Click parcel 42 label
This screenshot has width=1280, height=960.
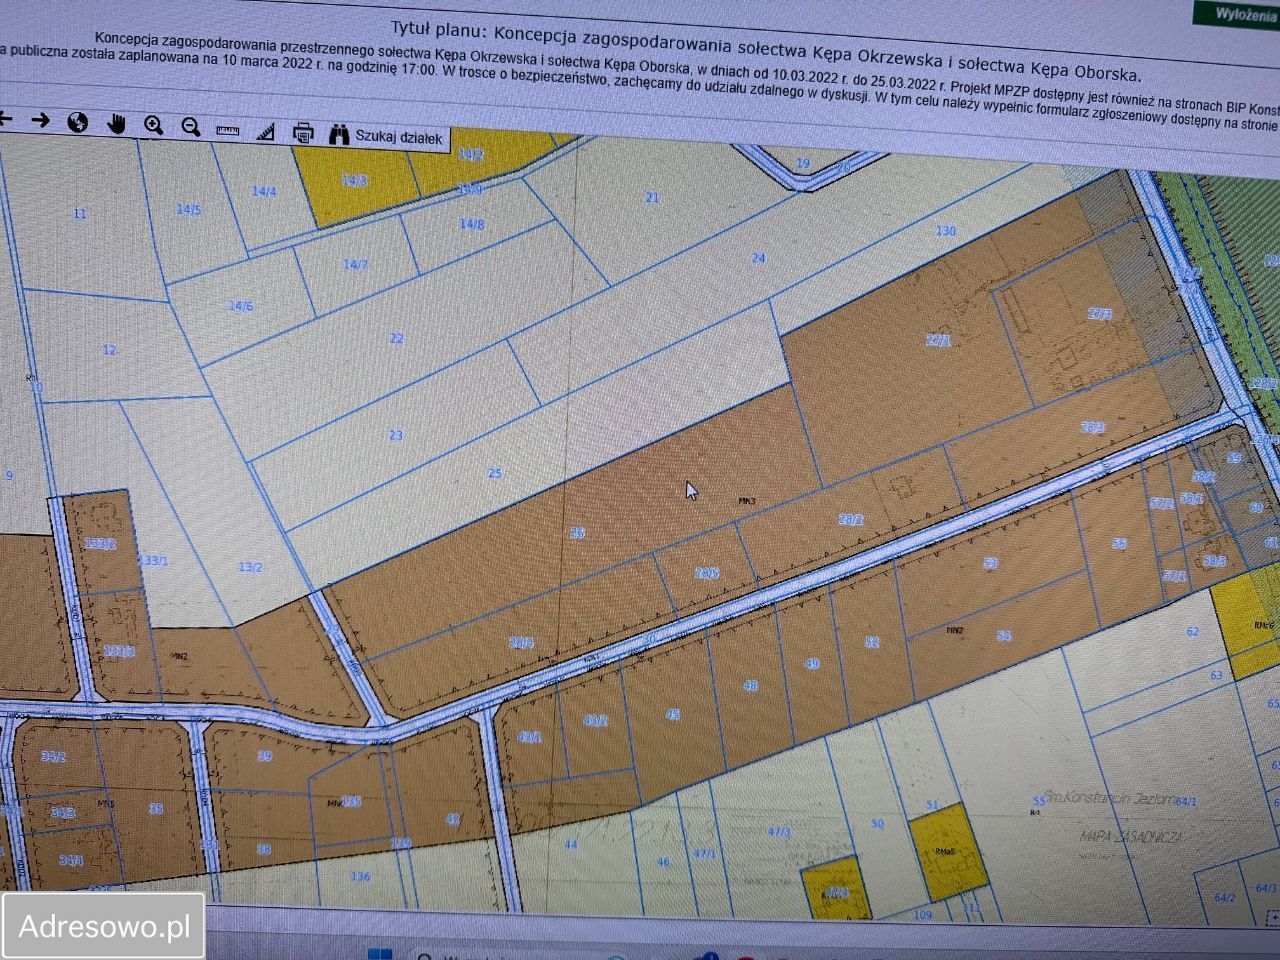(x=453, y=818)
